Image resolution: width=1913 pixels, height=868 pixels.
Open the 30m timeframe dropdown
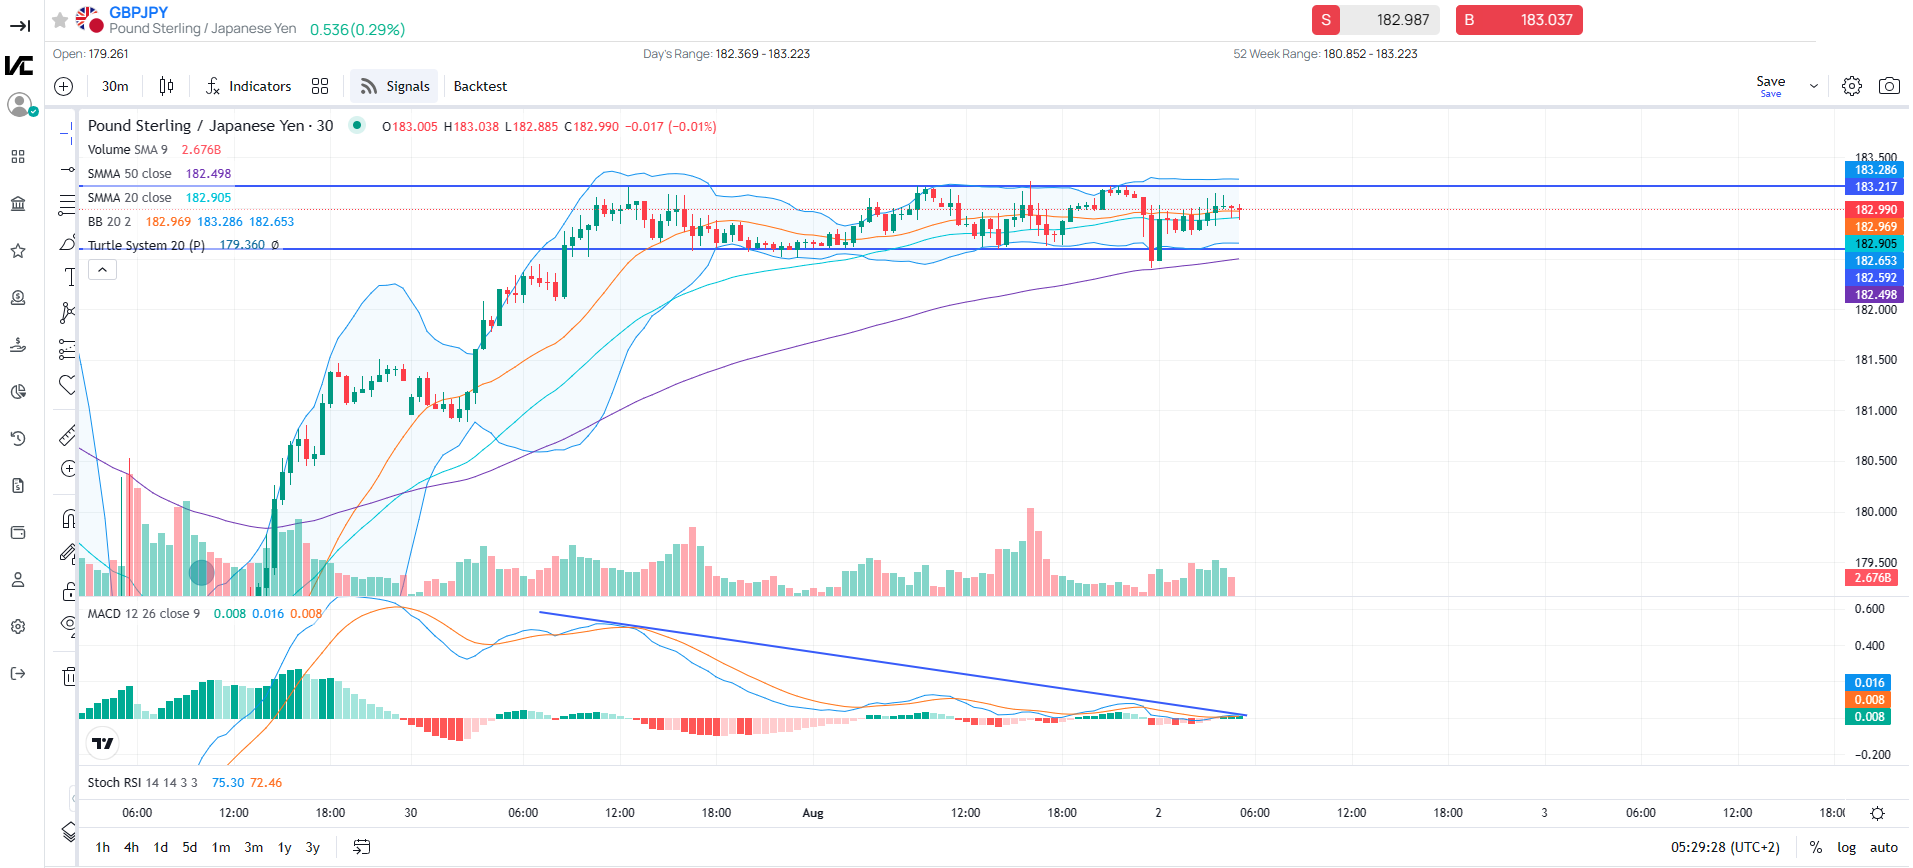point(115,86)
